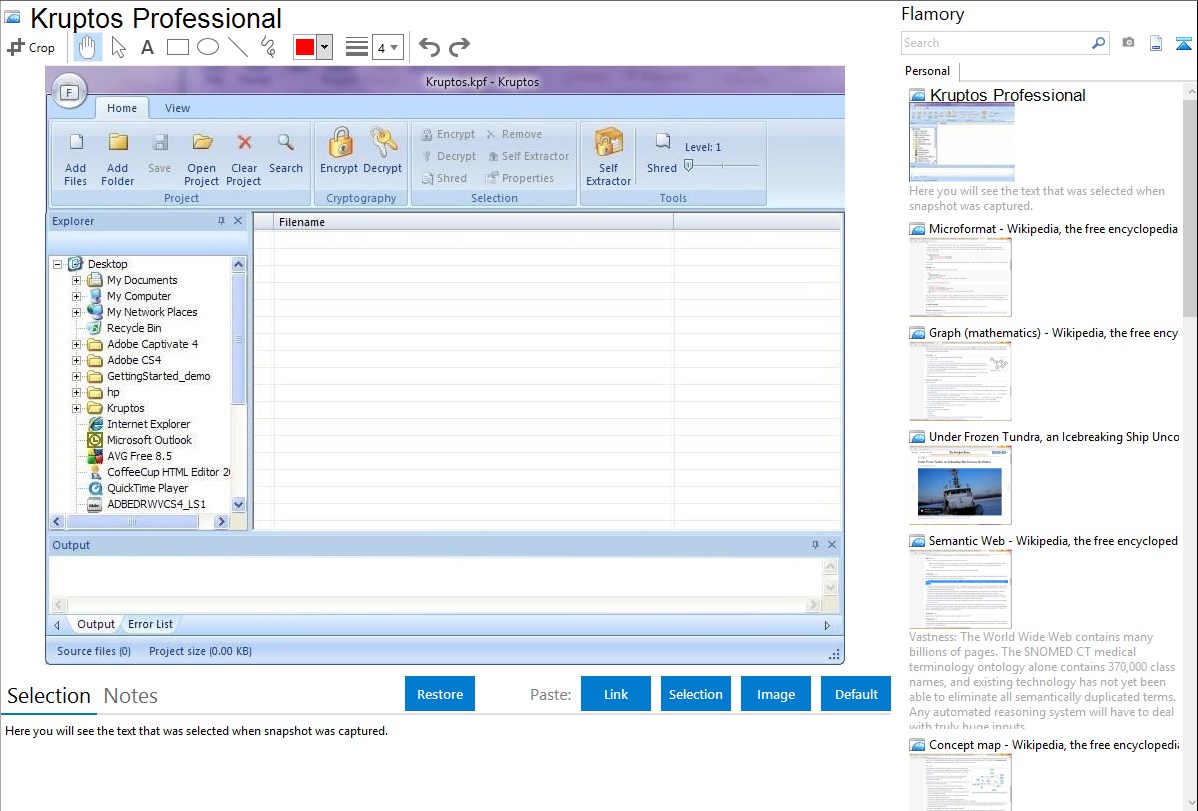Click the redo arrow
Screen dimensions: 1198x811
pos(459,47)
